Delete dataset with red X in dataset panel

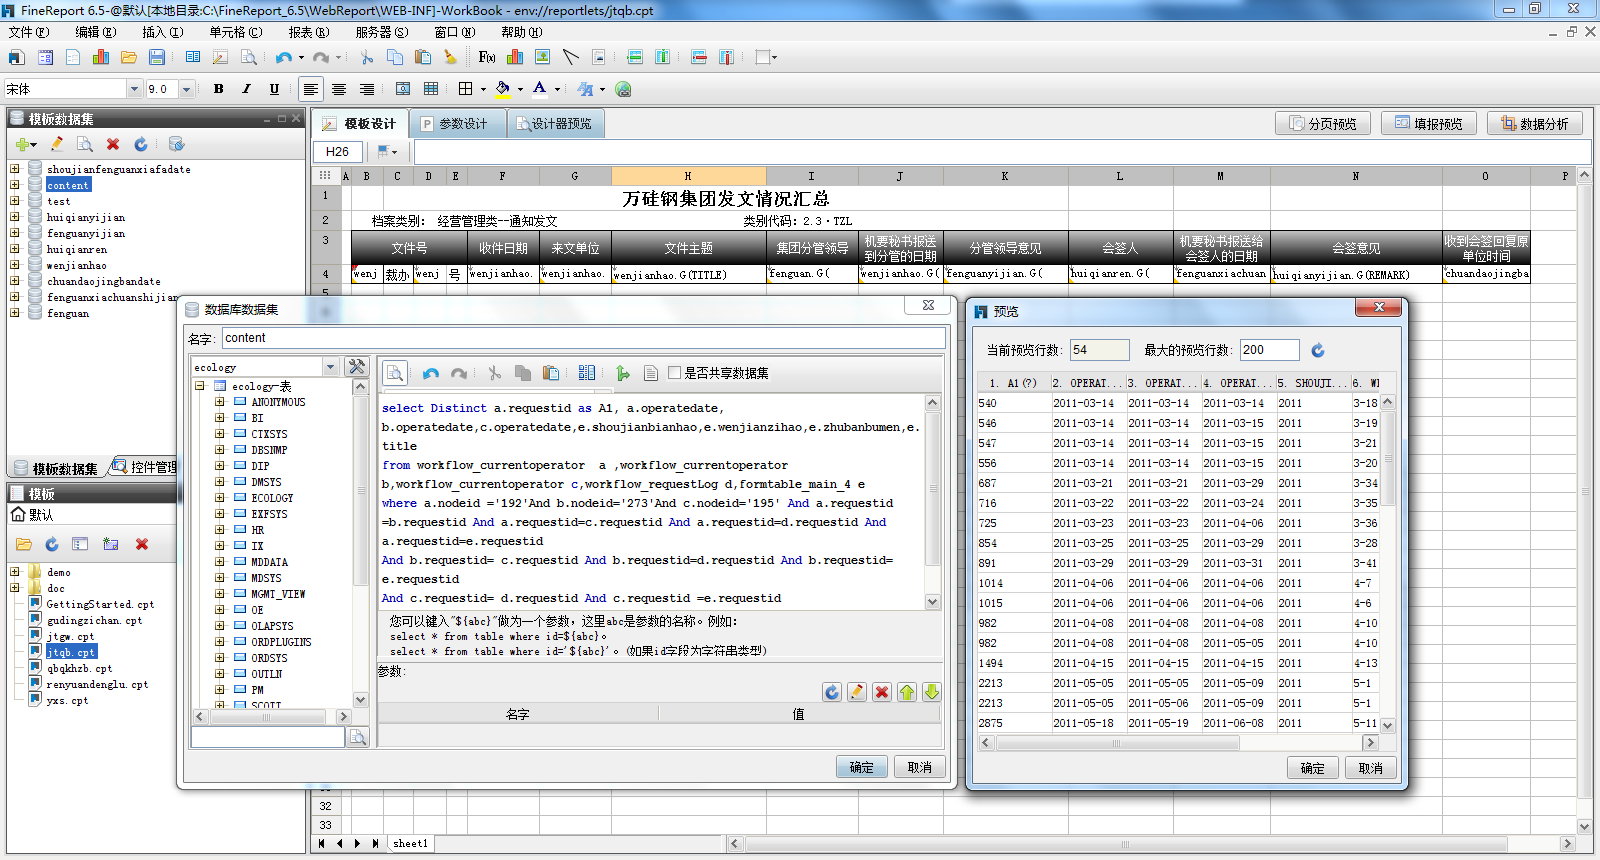pyautogui.click(x=113, y=144)
